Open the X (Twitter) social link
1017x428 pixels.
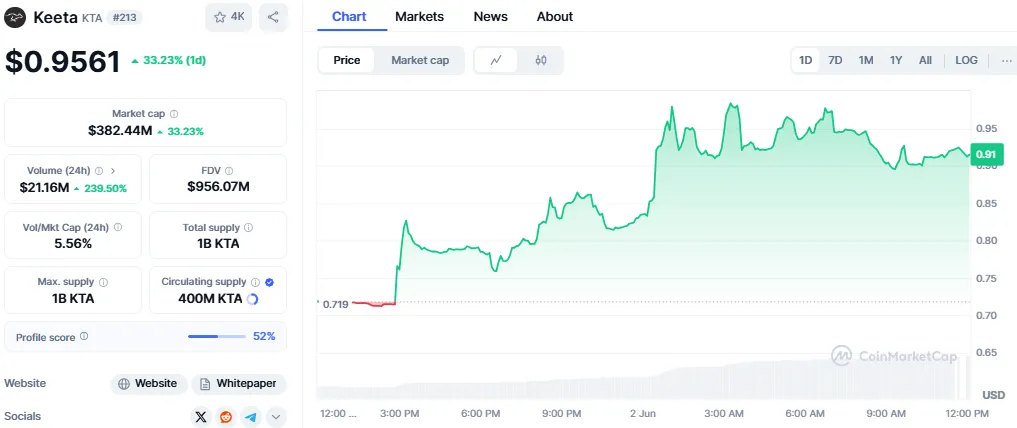[x=201, y=417]
